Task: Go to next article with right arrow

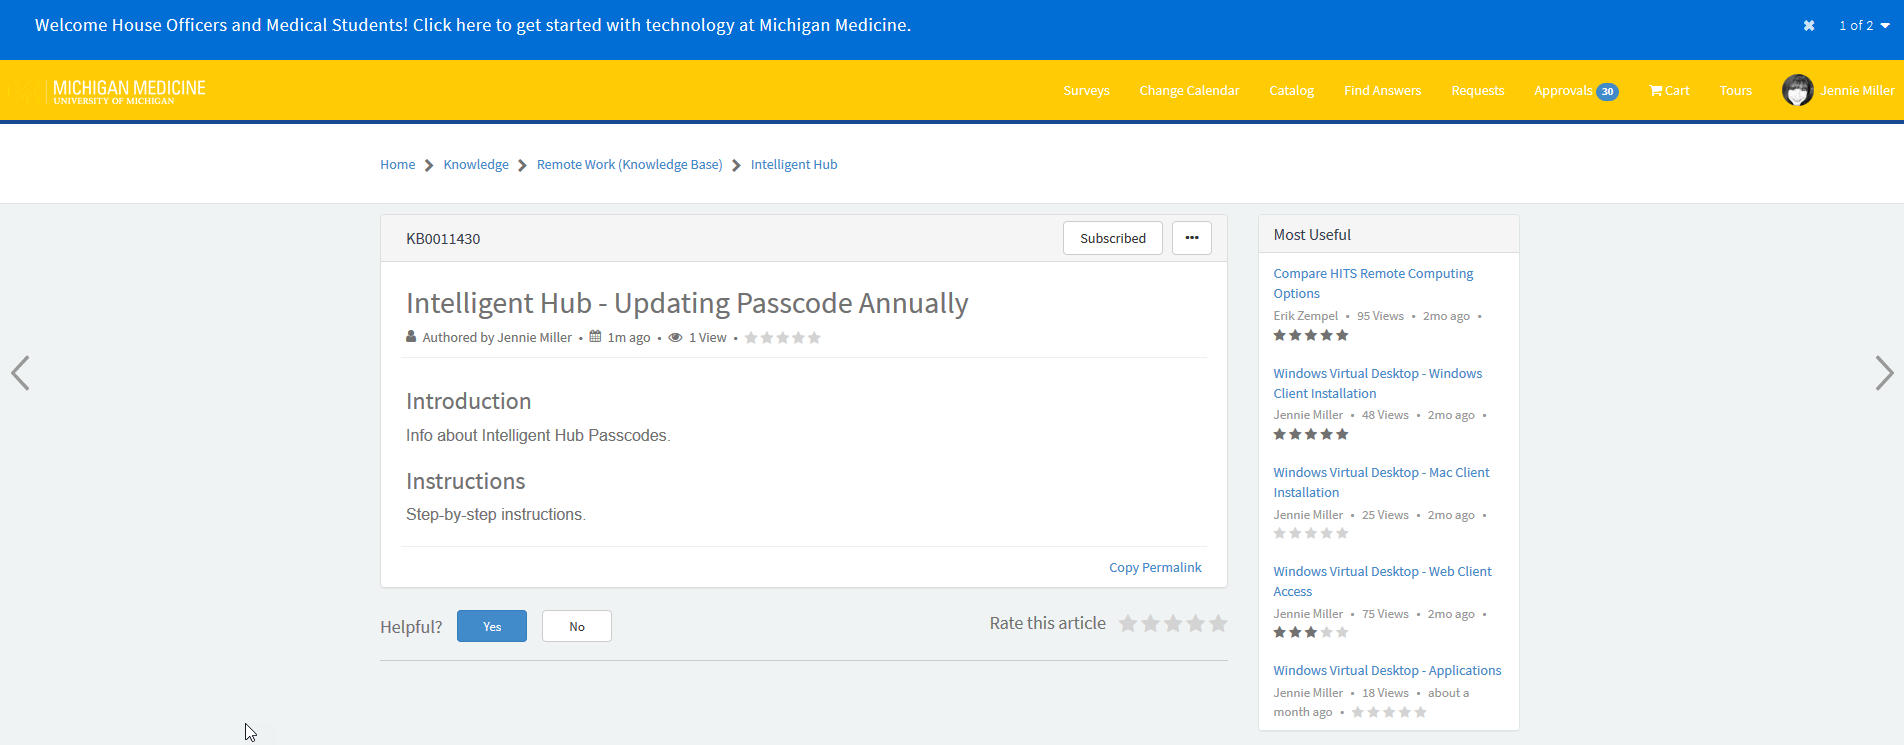Action: coord(1884,373)
